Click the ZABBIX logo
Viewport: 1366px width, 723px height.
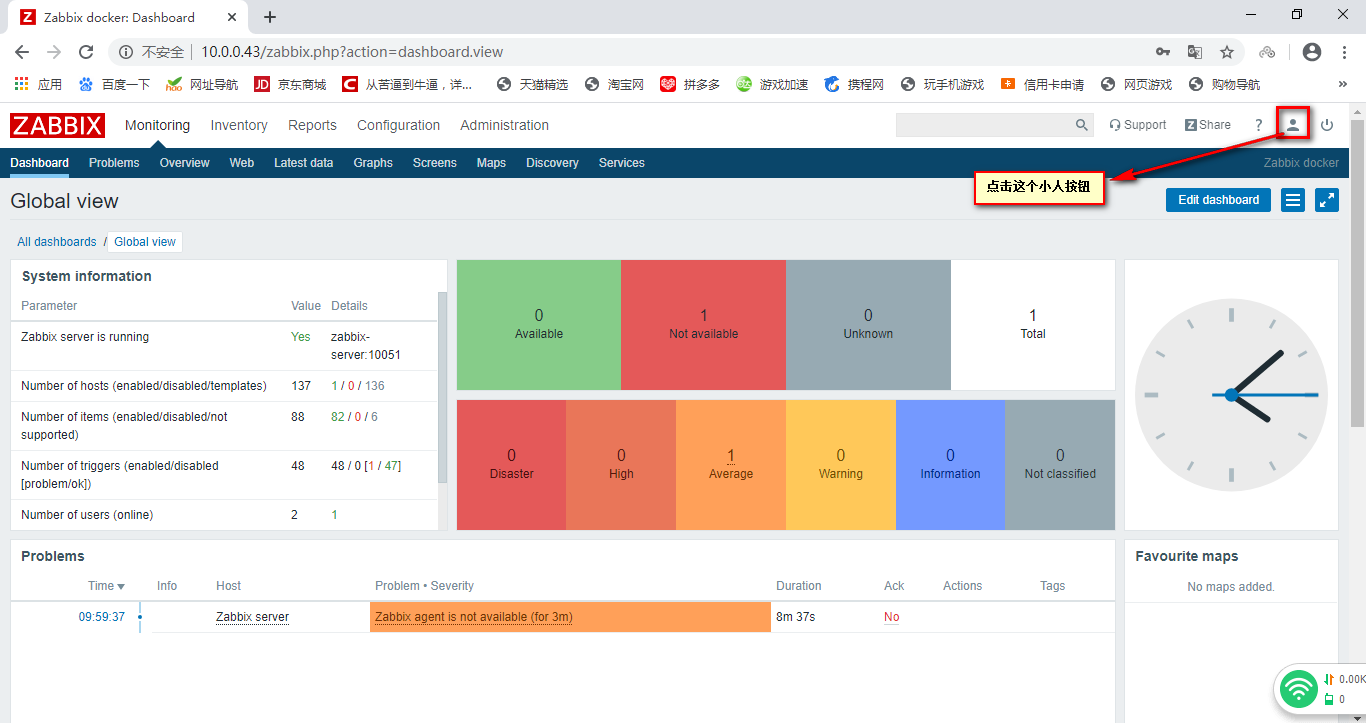click(58, 125)
